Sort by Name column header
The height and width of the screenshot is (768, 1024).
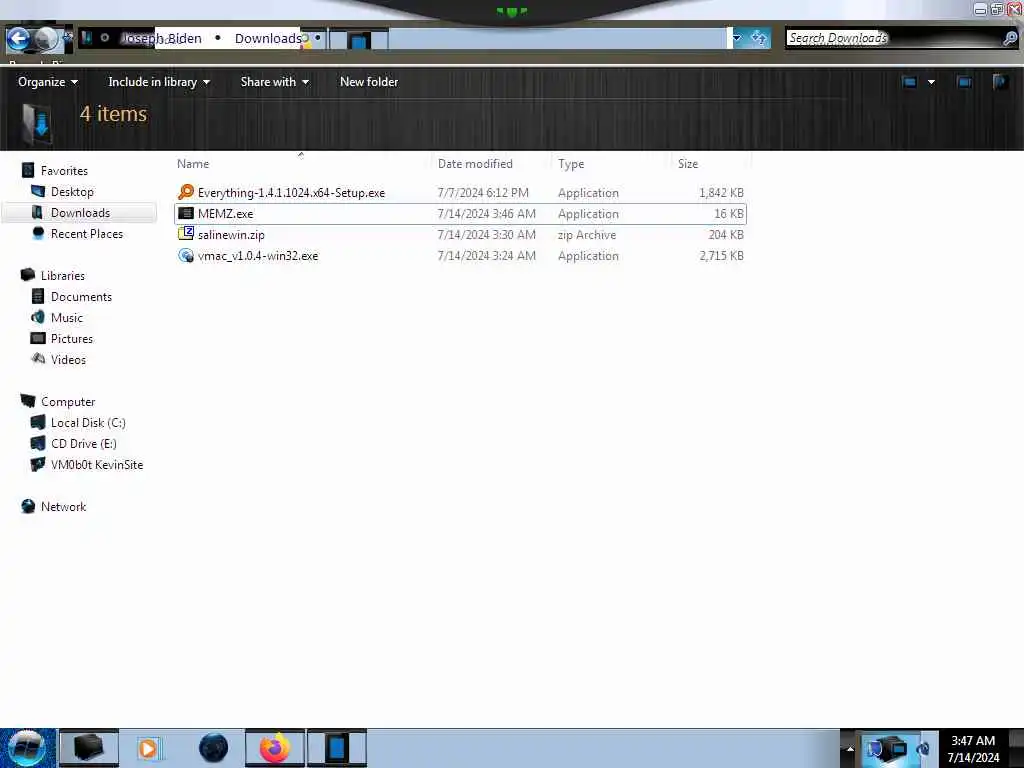(x=193, y=164)
